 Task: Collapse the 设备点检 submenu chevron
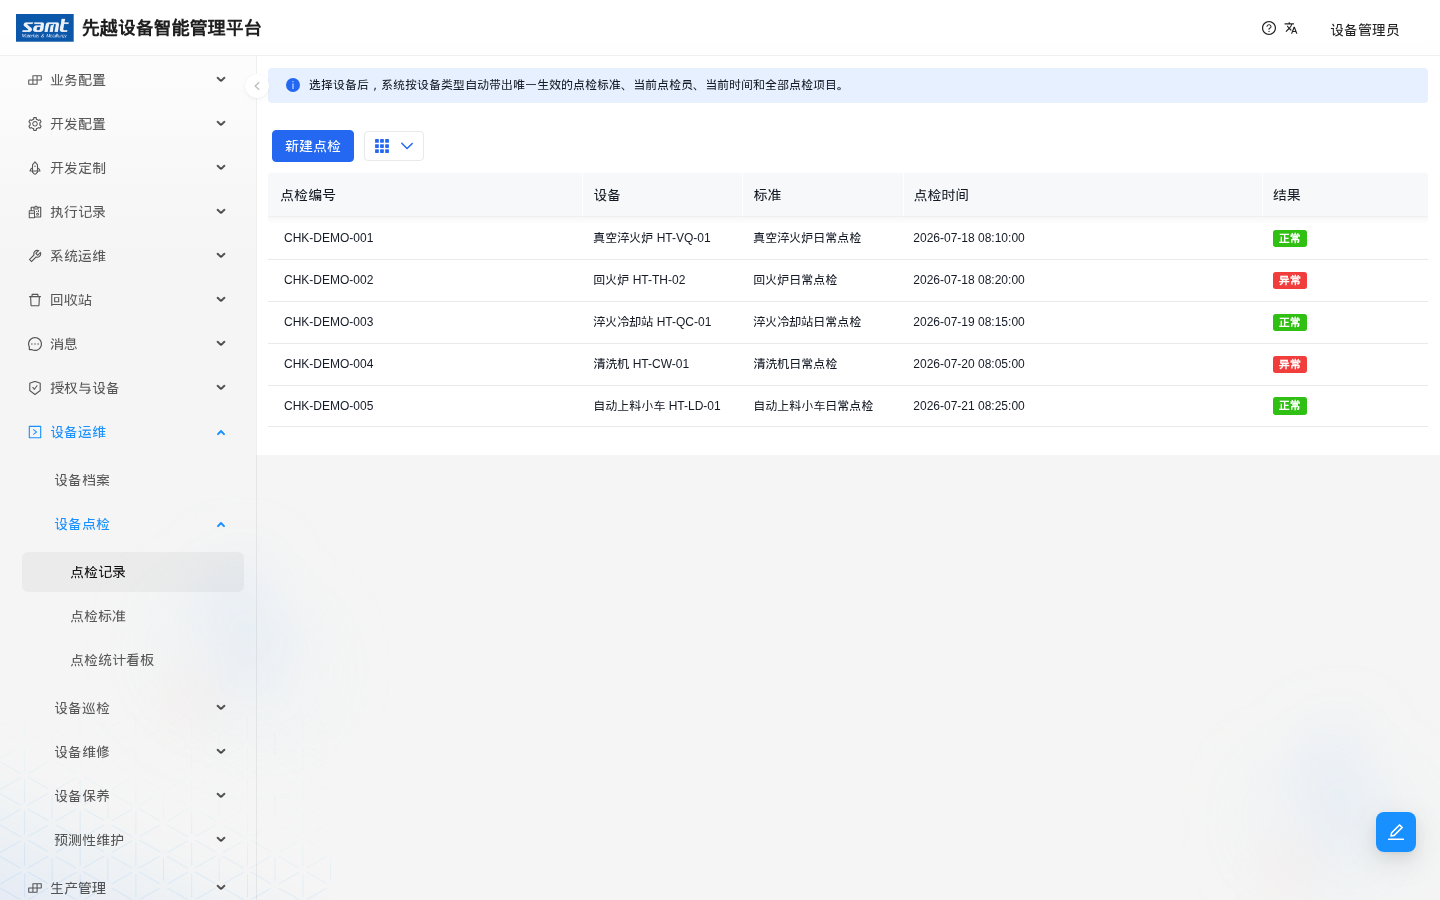(x=221, y=524)
